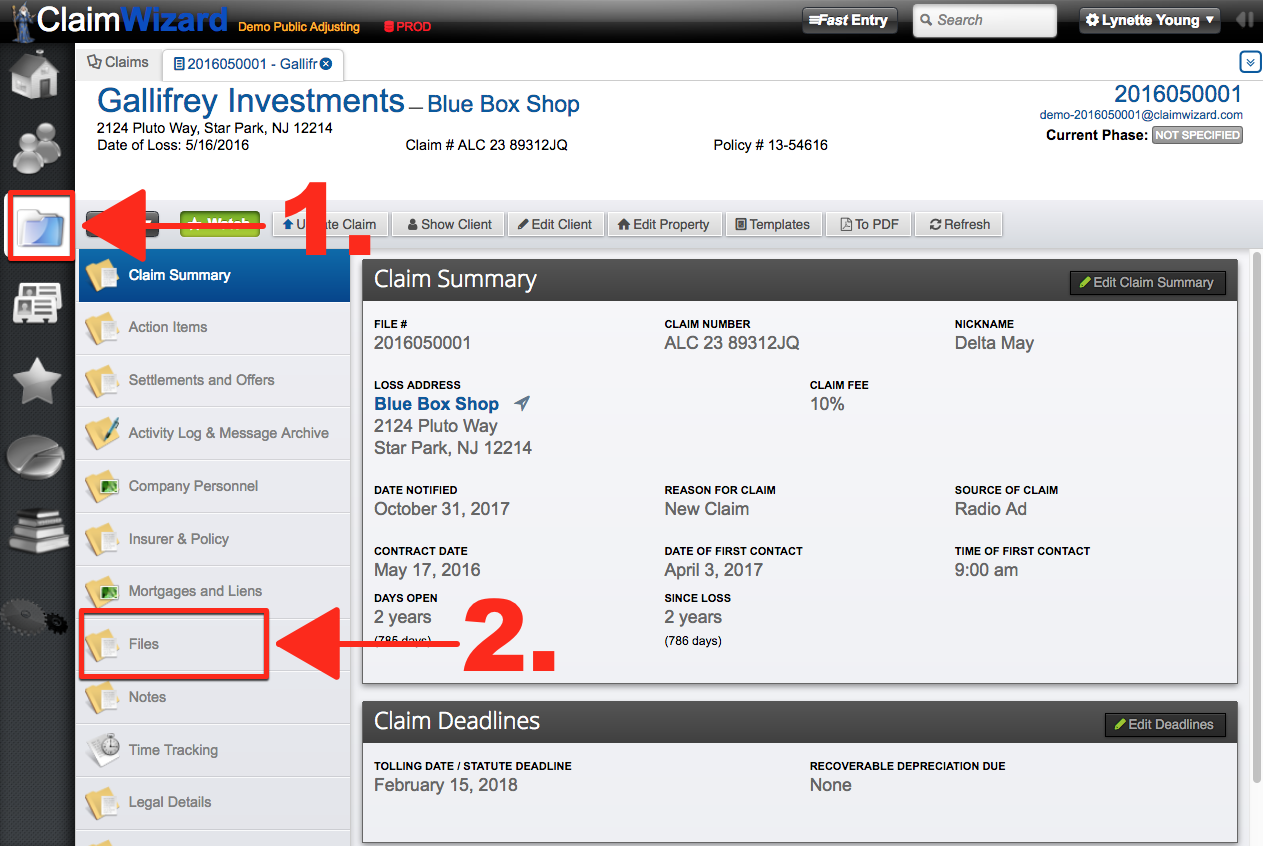Switch to the Claims tab
The height and width of the screenshot is (846, 1263).
[118, 62]
